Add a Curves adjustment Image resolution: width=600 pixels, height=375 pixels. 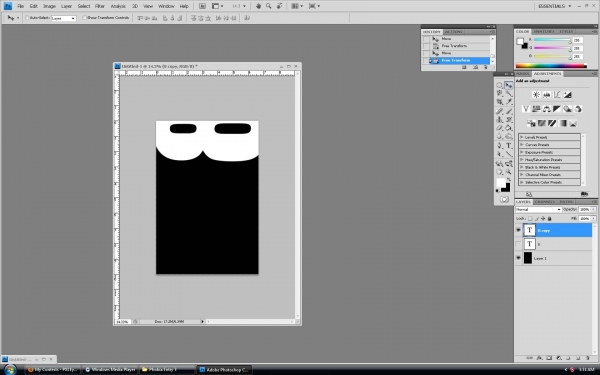(557, 95)
